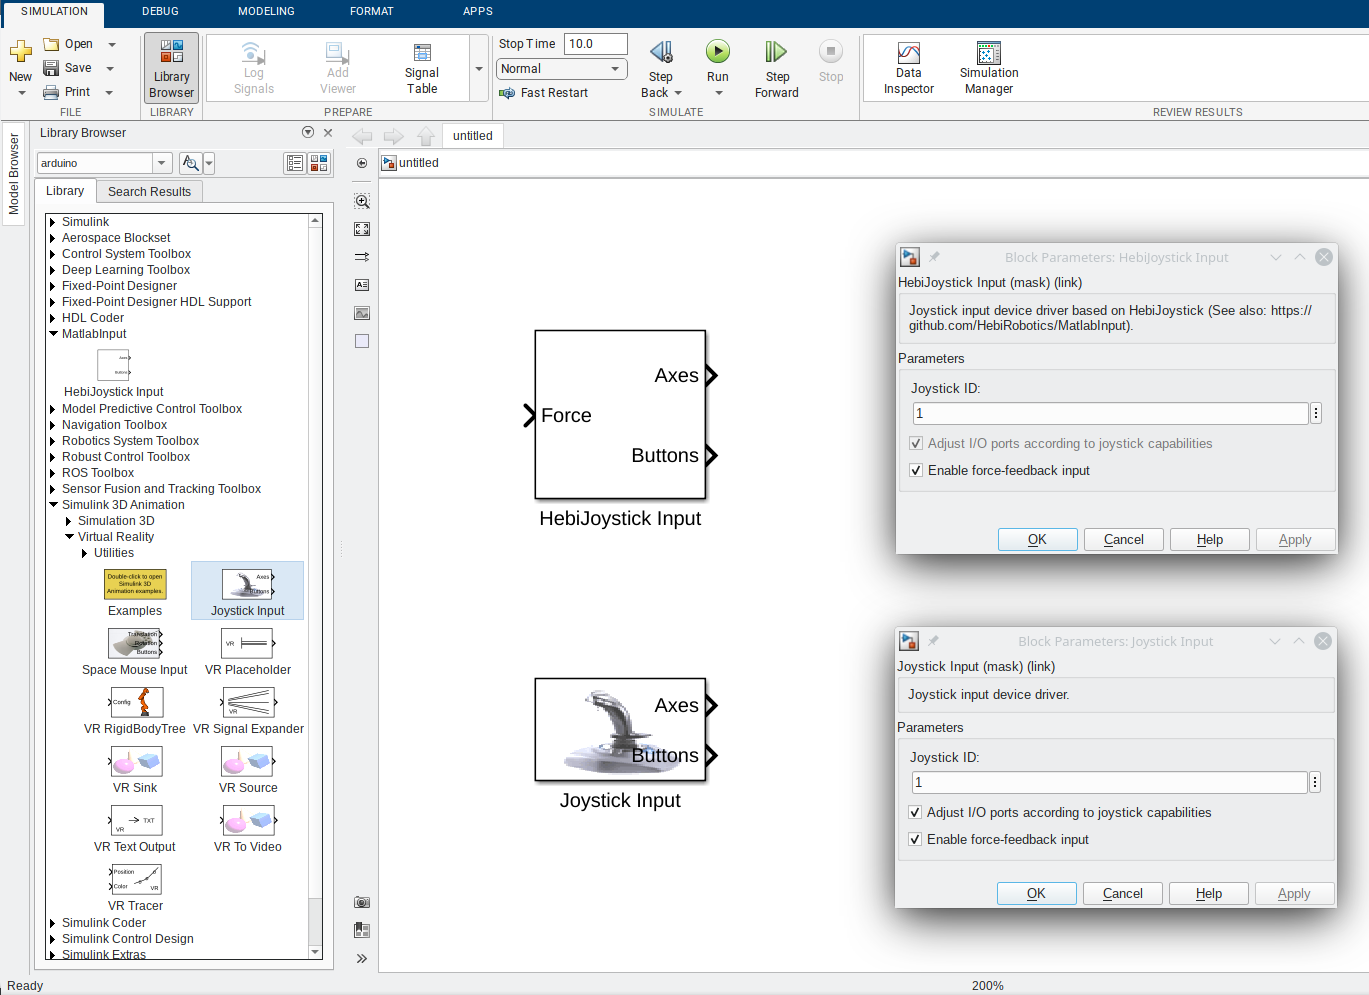Click the Print icon
The height and width of the screenshot is (995, 1369).
pyautogui.click(x=51, y=92)
